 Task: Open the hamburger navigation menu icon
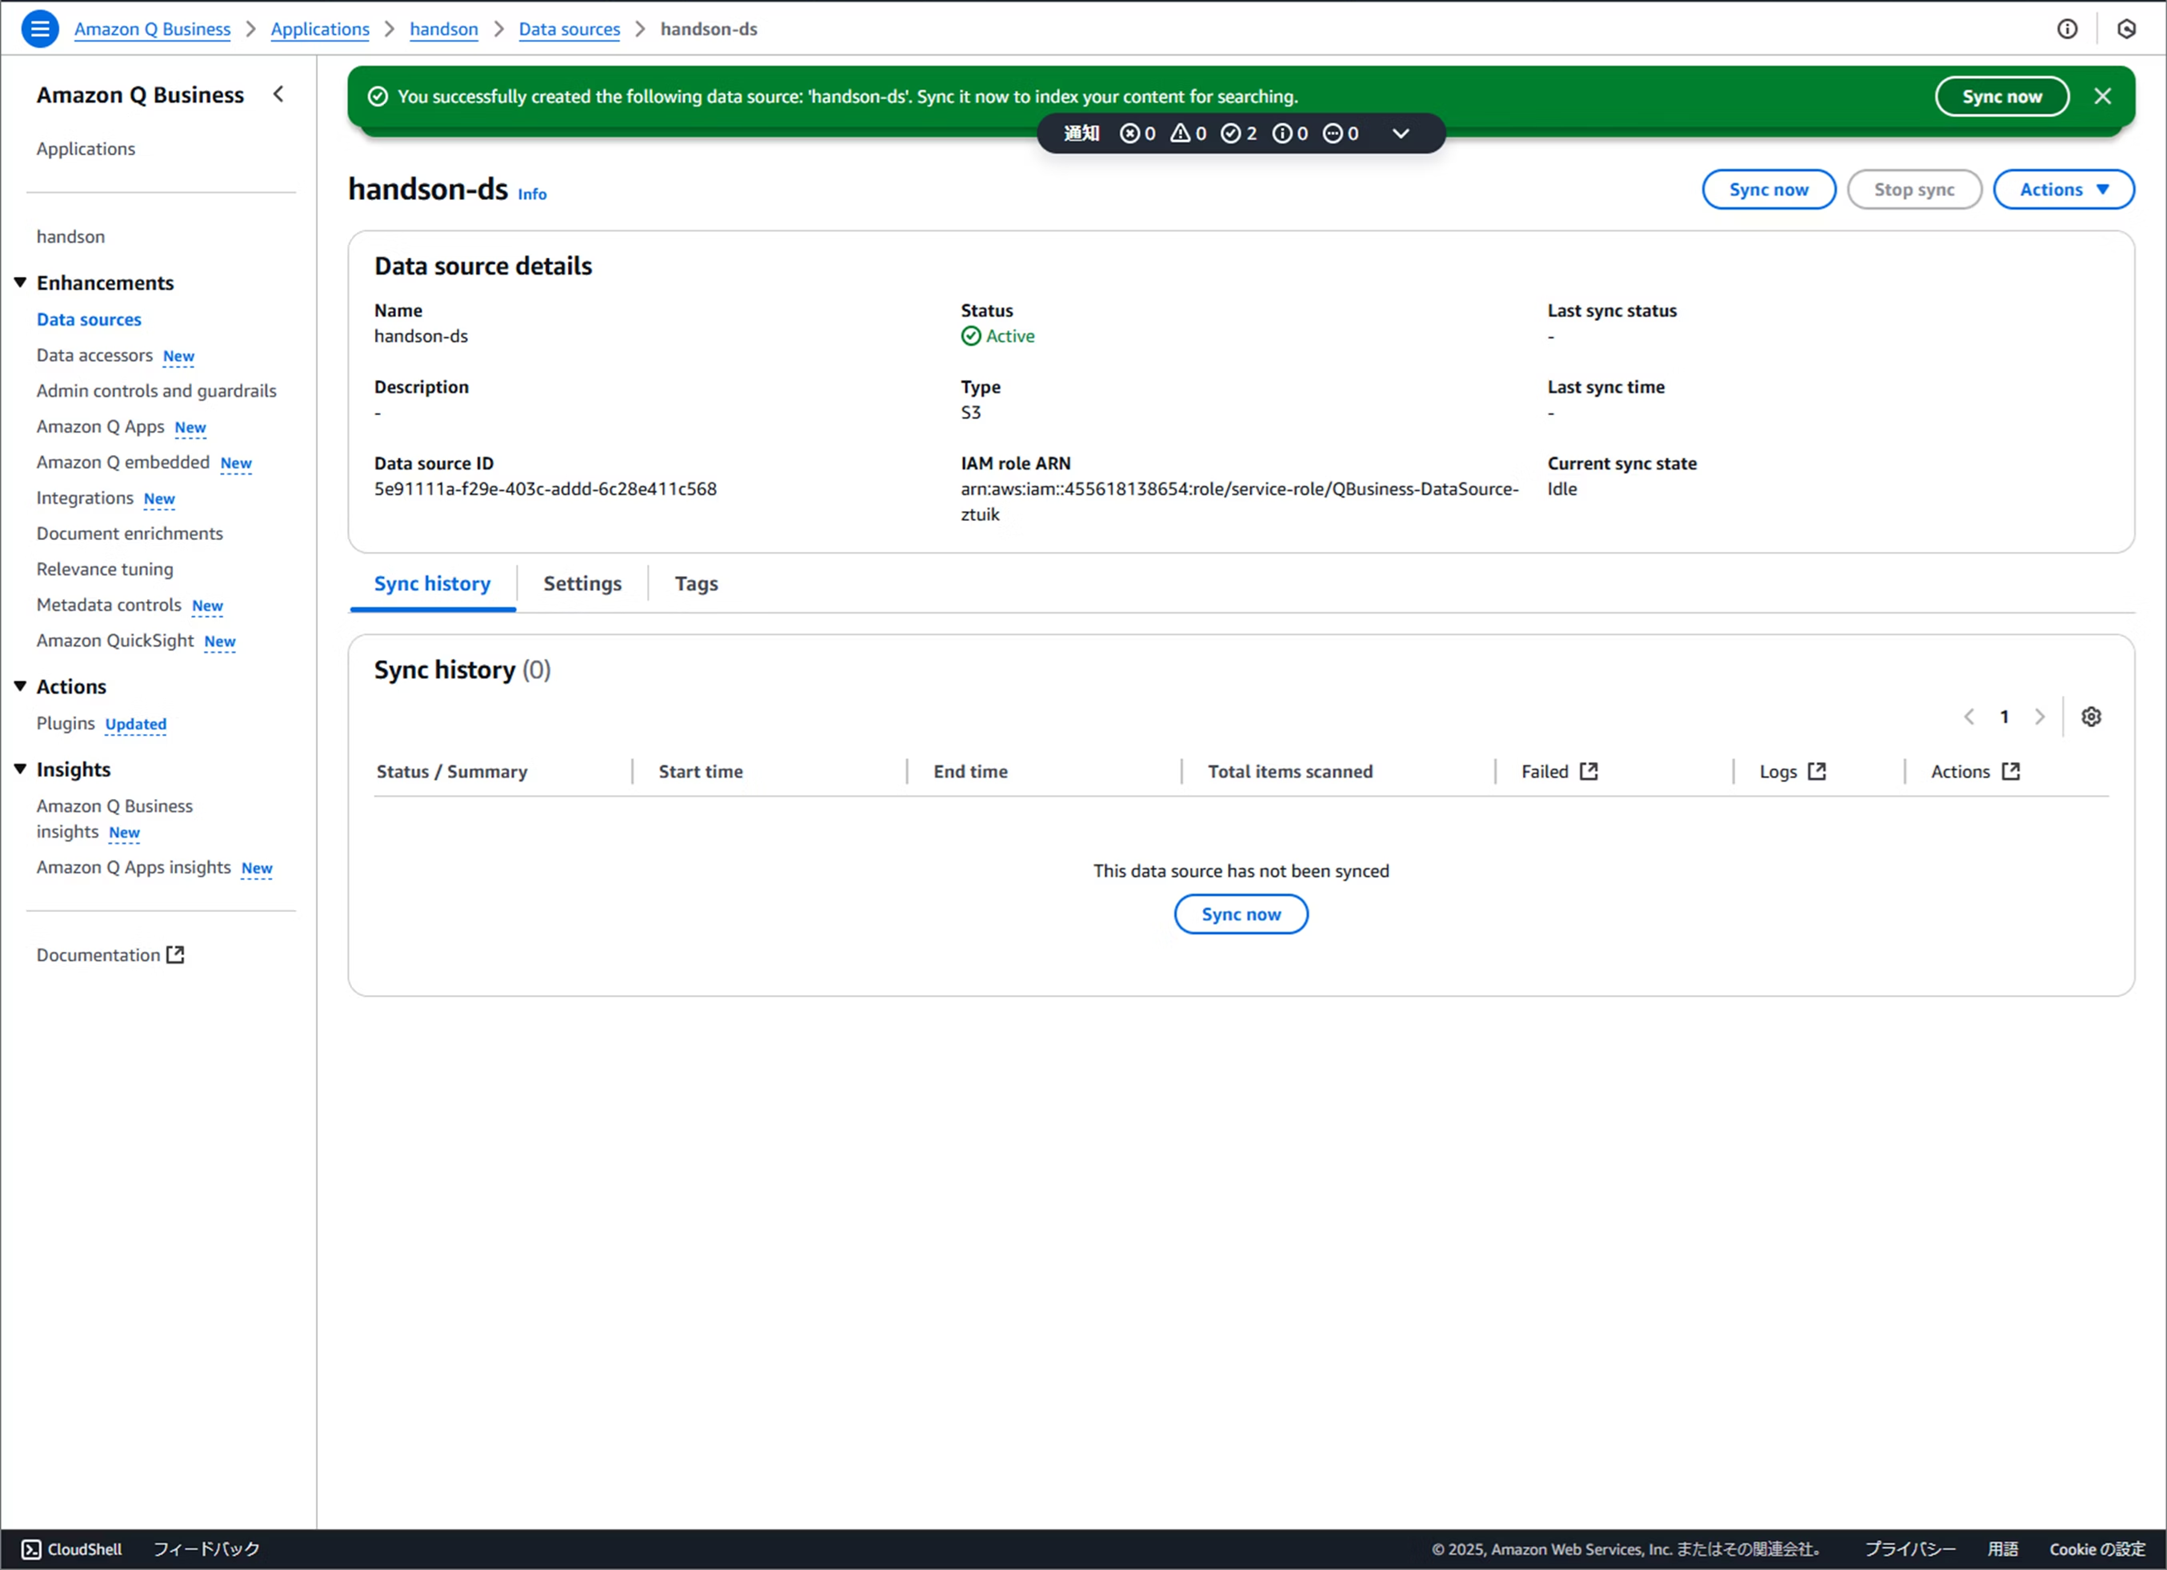39,29
